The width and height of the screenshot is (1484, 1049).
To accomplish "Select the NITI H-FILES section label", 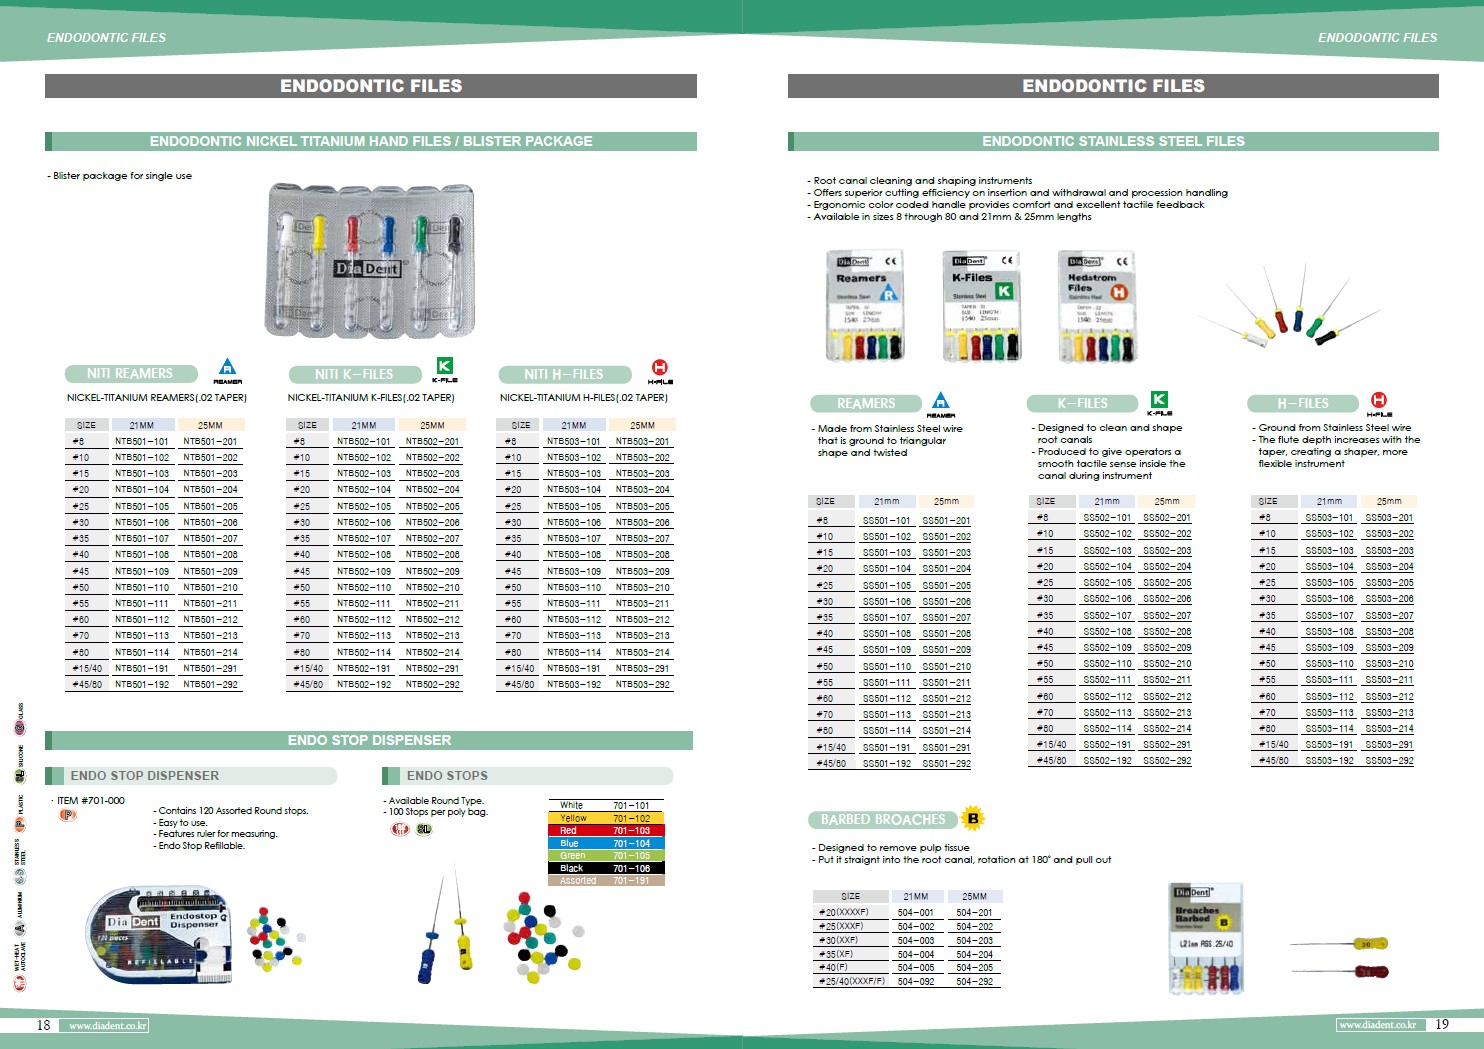I will (565, 375).
